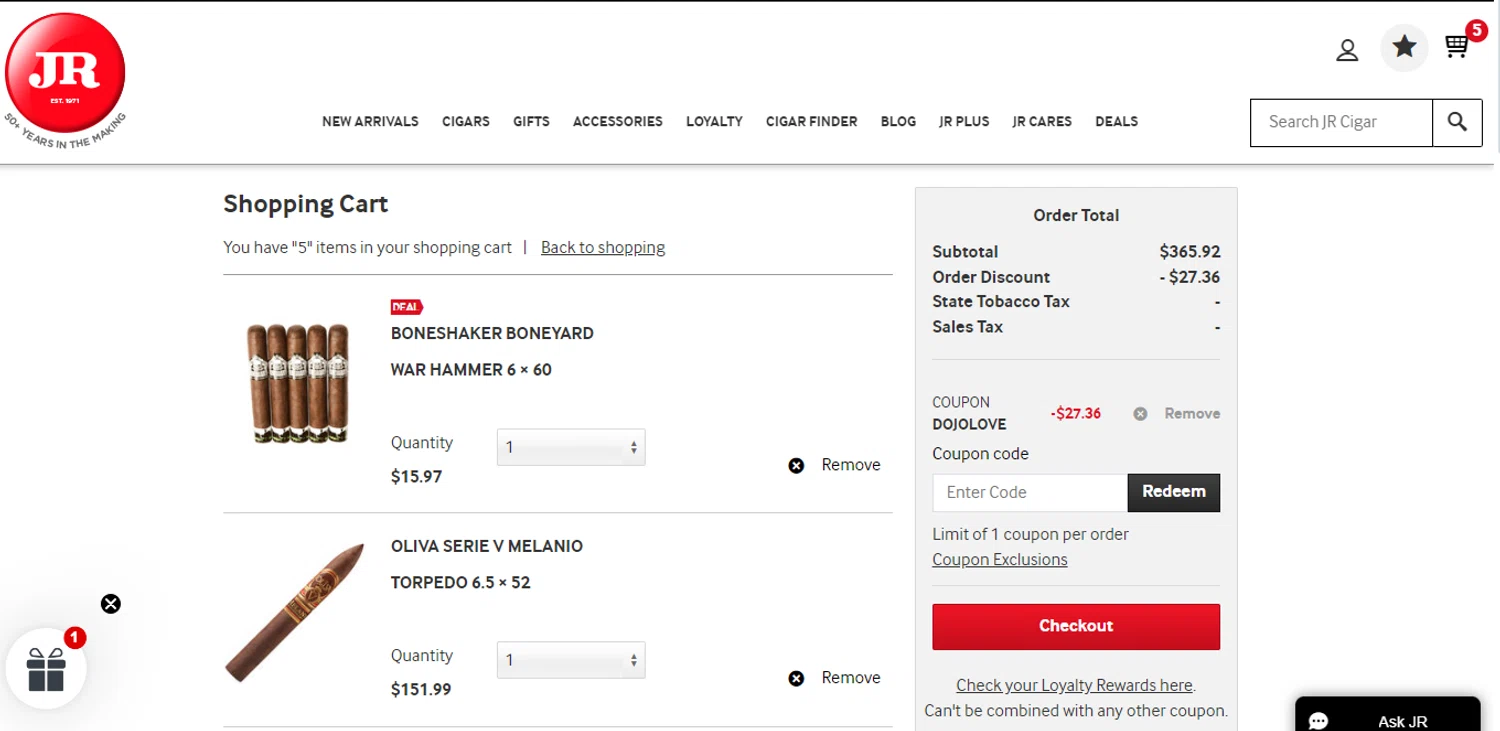1500x731 pixels.
Task: Click the JR Cigar logo
Action: (65, 74)
